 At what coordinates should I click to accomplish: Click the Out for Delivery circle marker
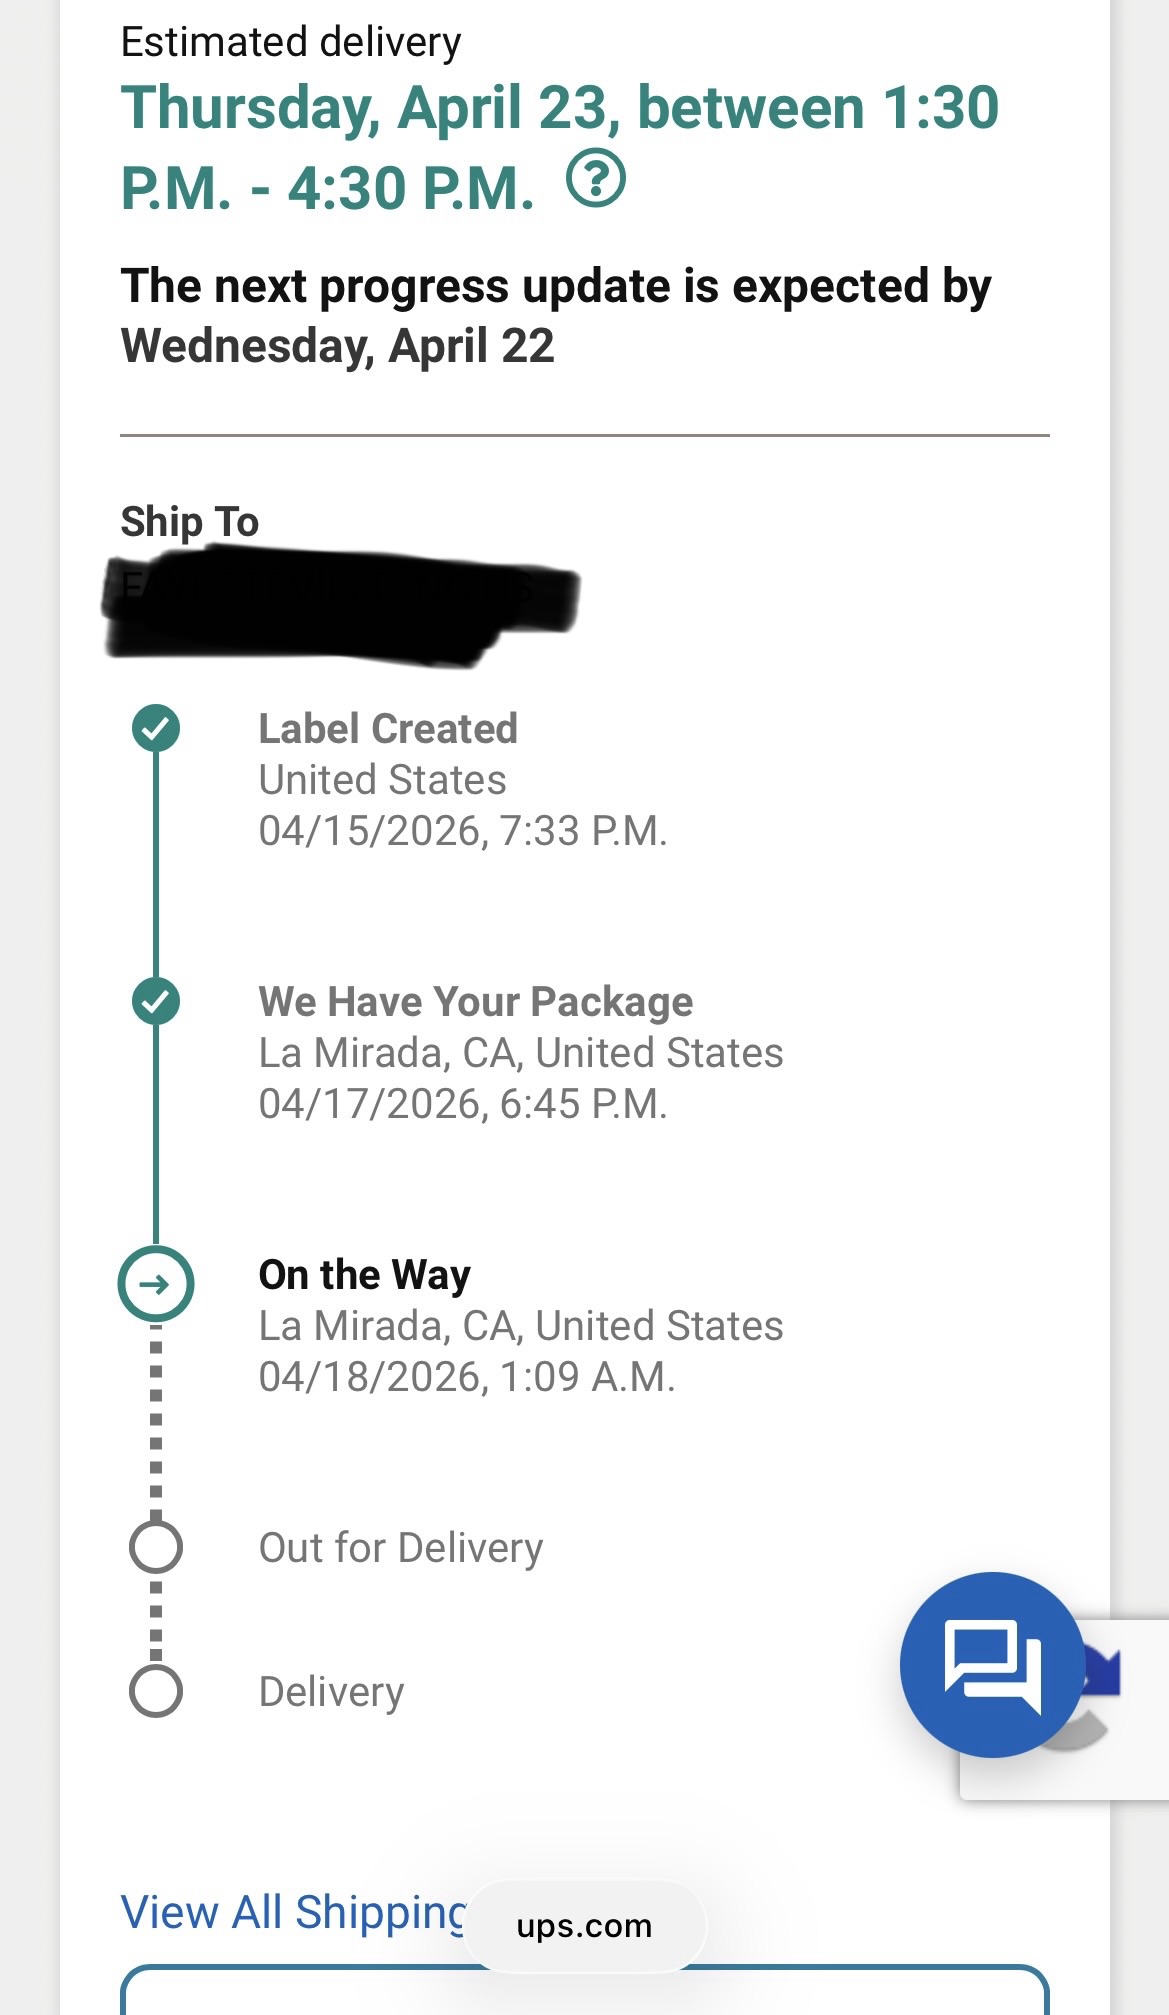click(x=156, y=1547)
